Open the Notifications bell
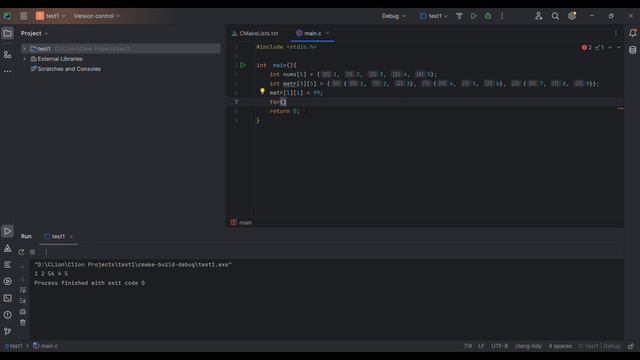This screenshot has height=360, width=640. [x=633, y=33]
